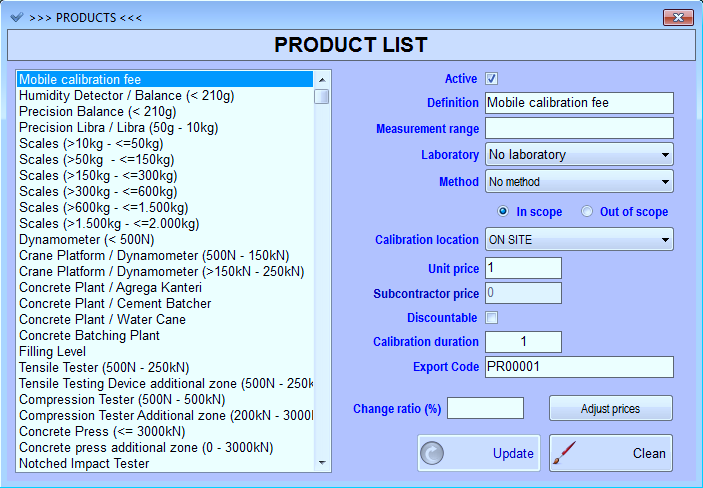Select Notched Impact Tester item
703x488 pixels.
coord(165,463)
